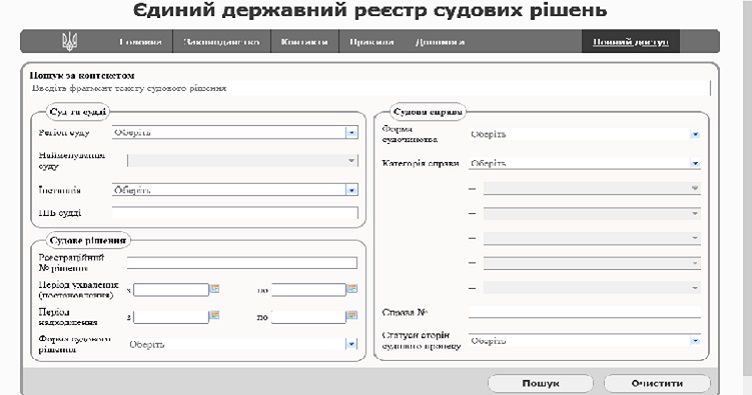The width and height of the screenshot is (752, 395).
Task: Click the page title Єдиний державний реєстр судових рішень
Action: pyautogui.click(x=370, y=10)
